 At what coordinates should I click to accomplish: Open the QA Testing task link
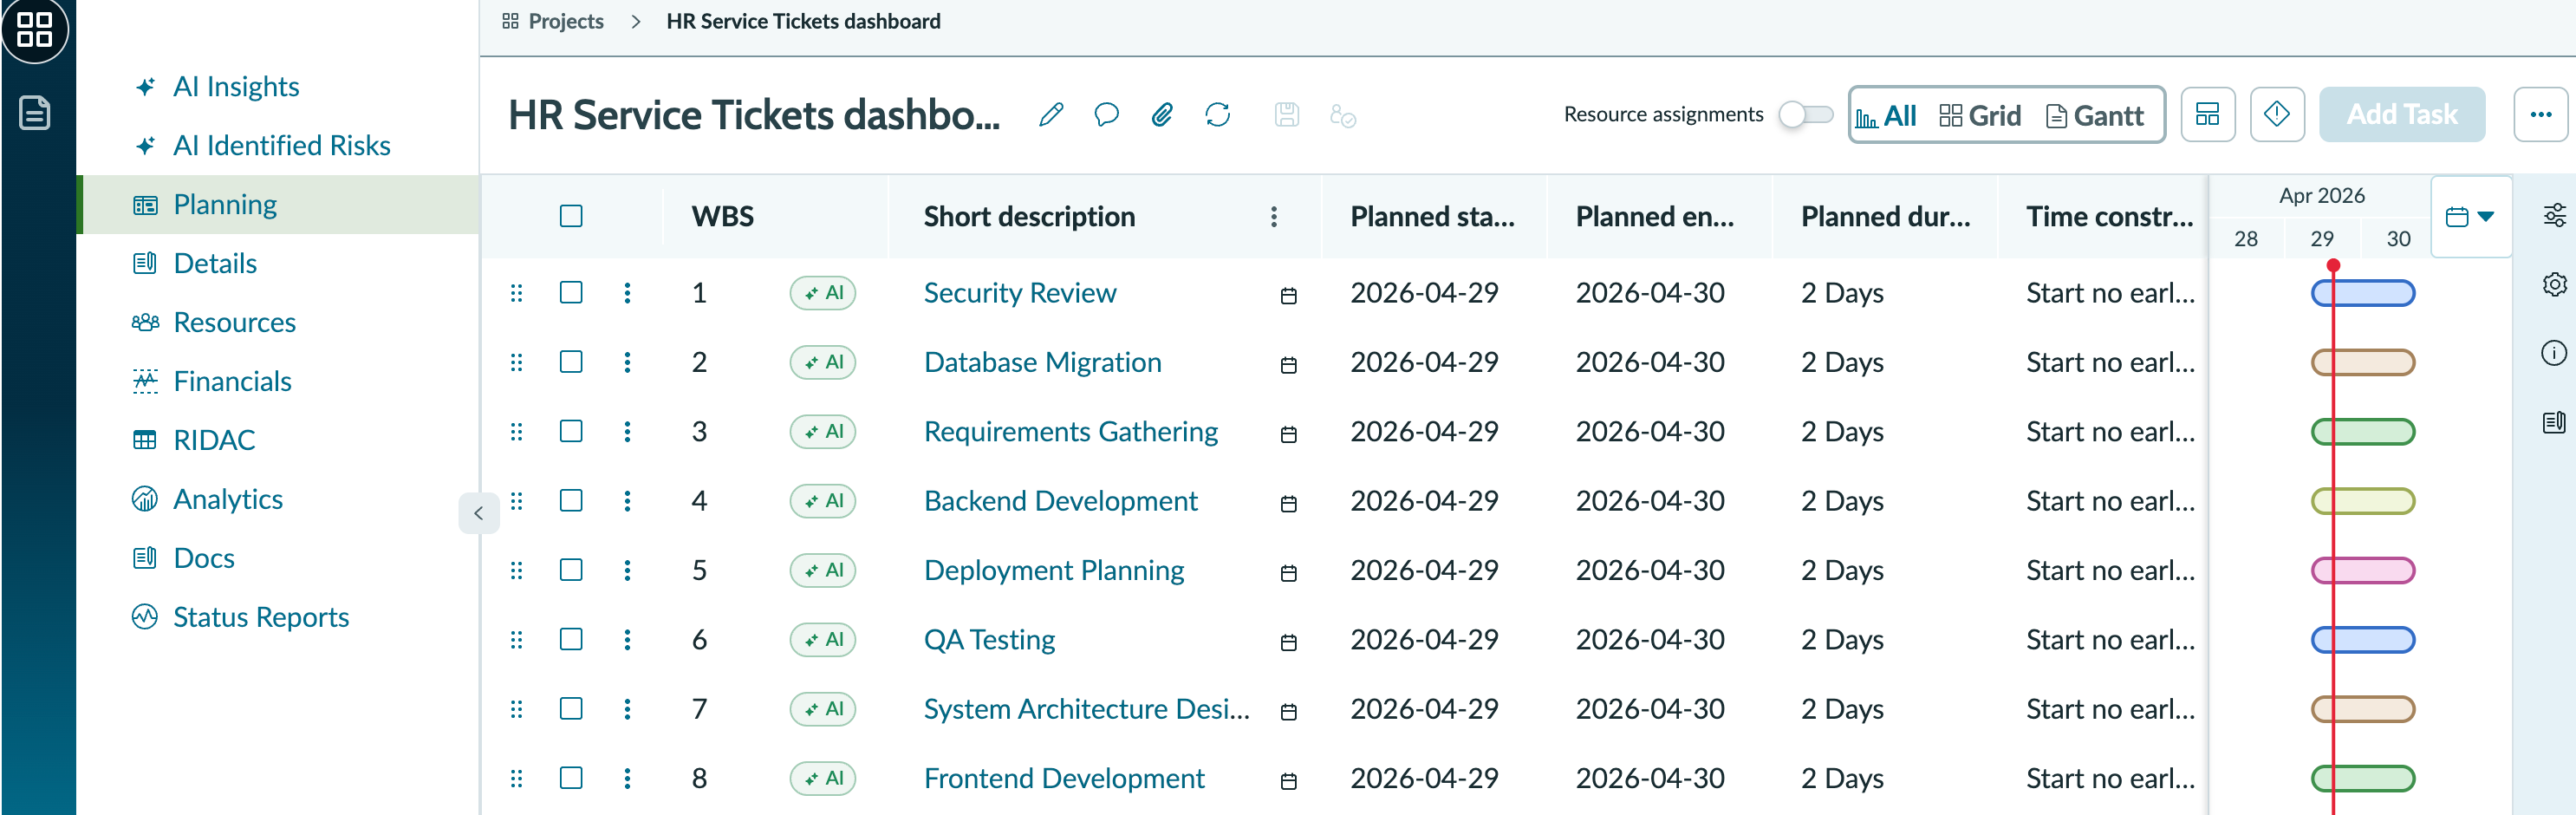point(989,640)
